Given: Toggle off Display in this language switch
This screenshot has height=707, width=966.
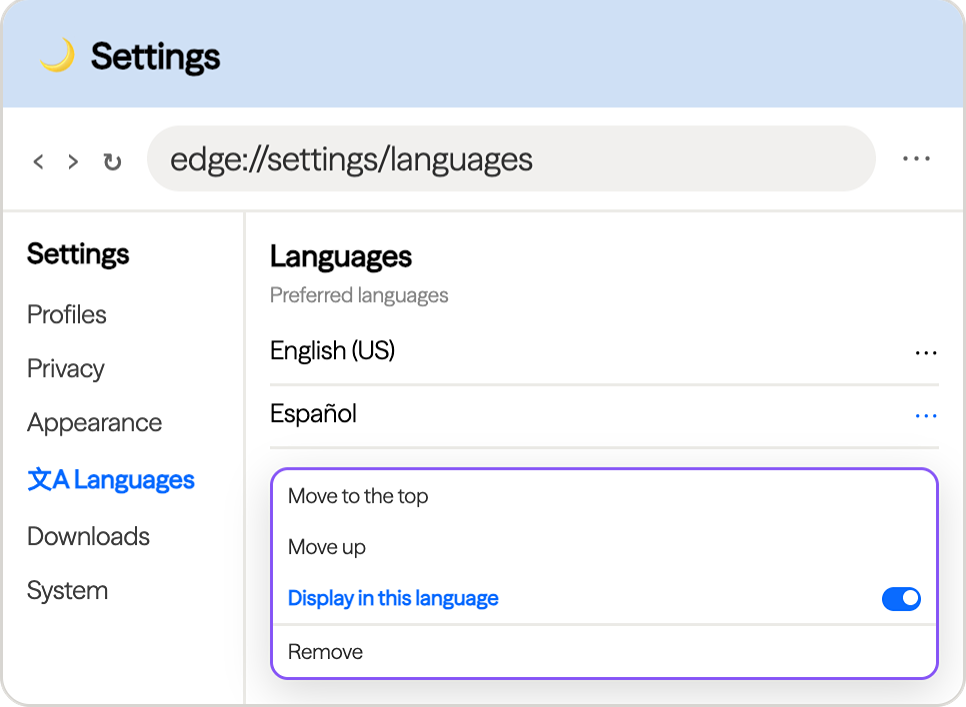Looking at the screenshot, I should 901,599.
